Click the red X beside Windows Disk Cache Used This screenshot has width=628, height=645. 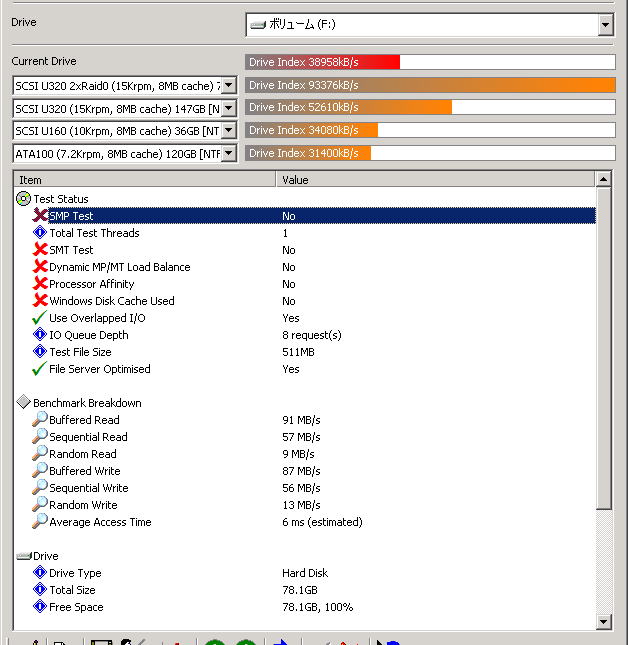40,301
